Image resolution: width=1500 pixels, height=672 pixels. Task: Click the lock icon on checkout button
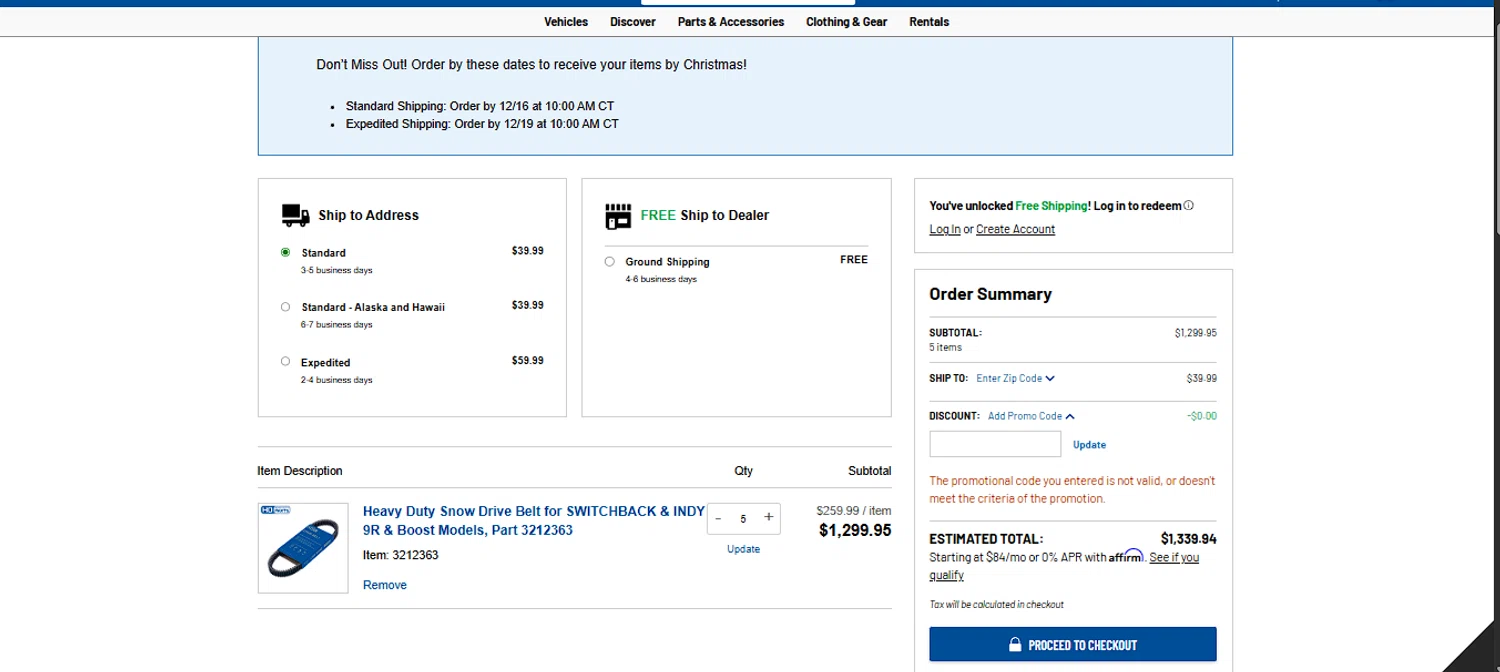(x=1014, y=645)
